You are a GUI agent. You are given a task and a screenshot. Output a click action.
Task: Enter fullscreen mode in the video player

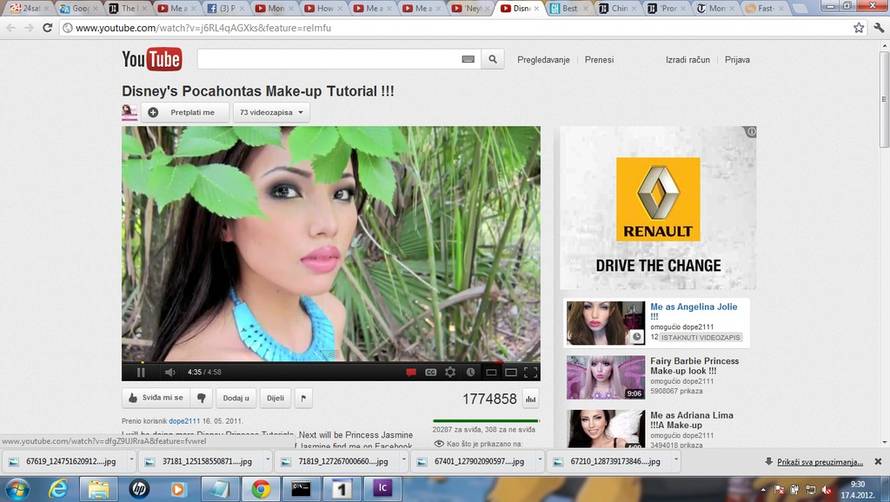point(531,373)
